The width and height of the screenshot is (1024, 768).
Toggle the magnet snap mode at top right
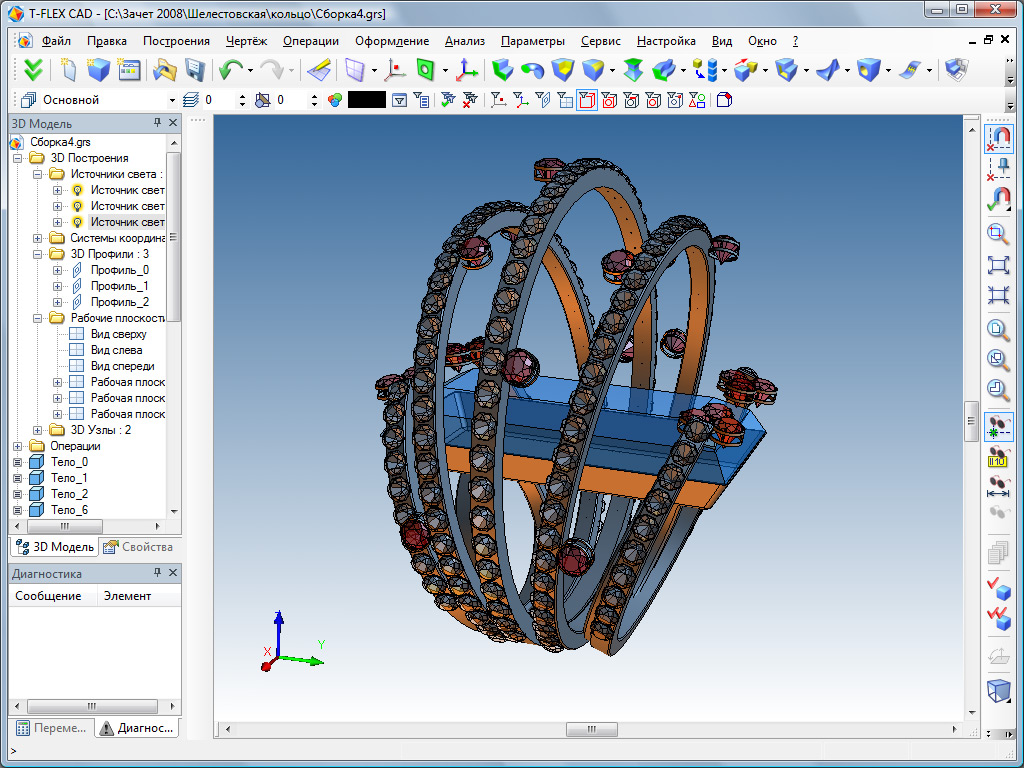point(998,137)
